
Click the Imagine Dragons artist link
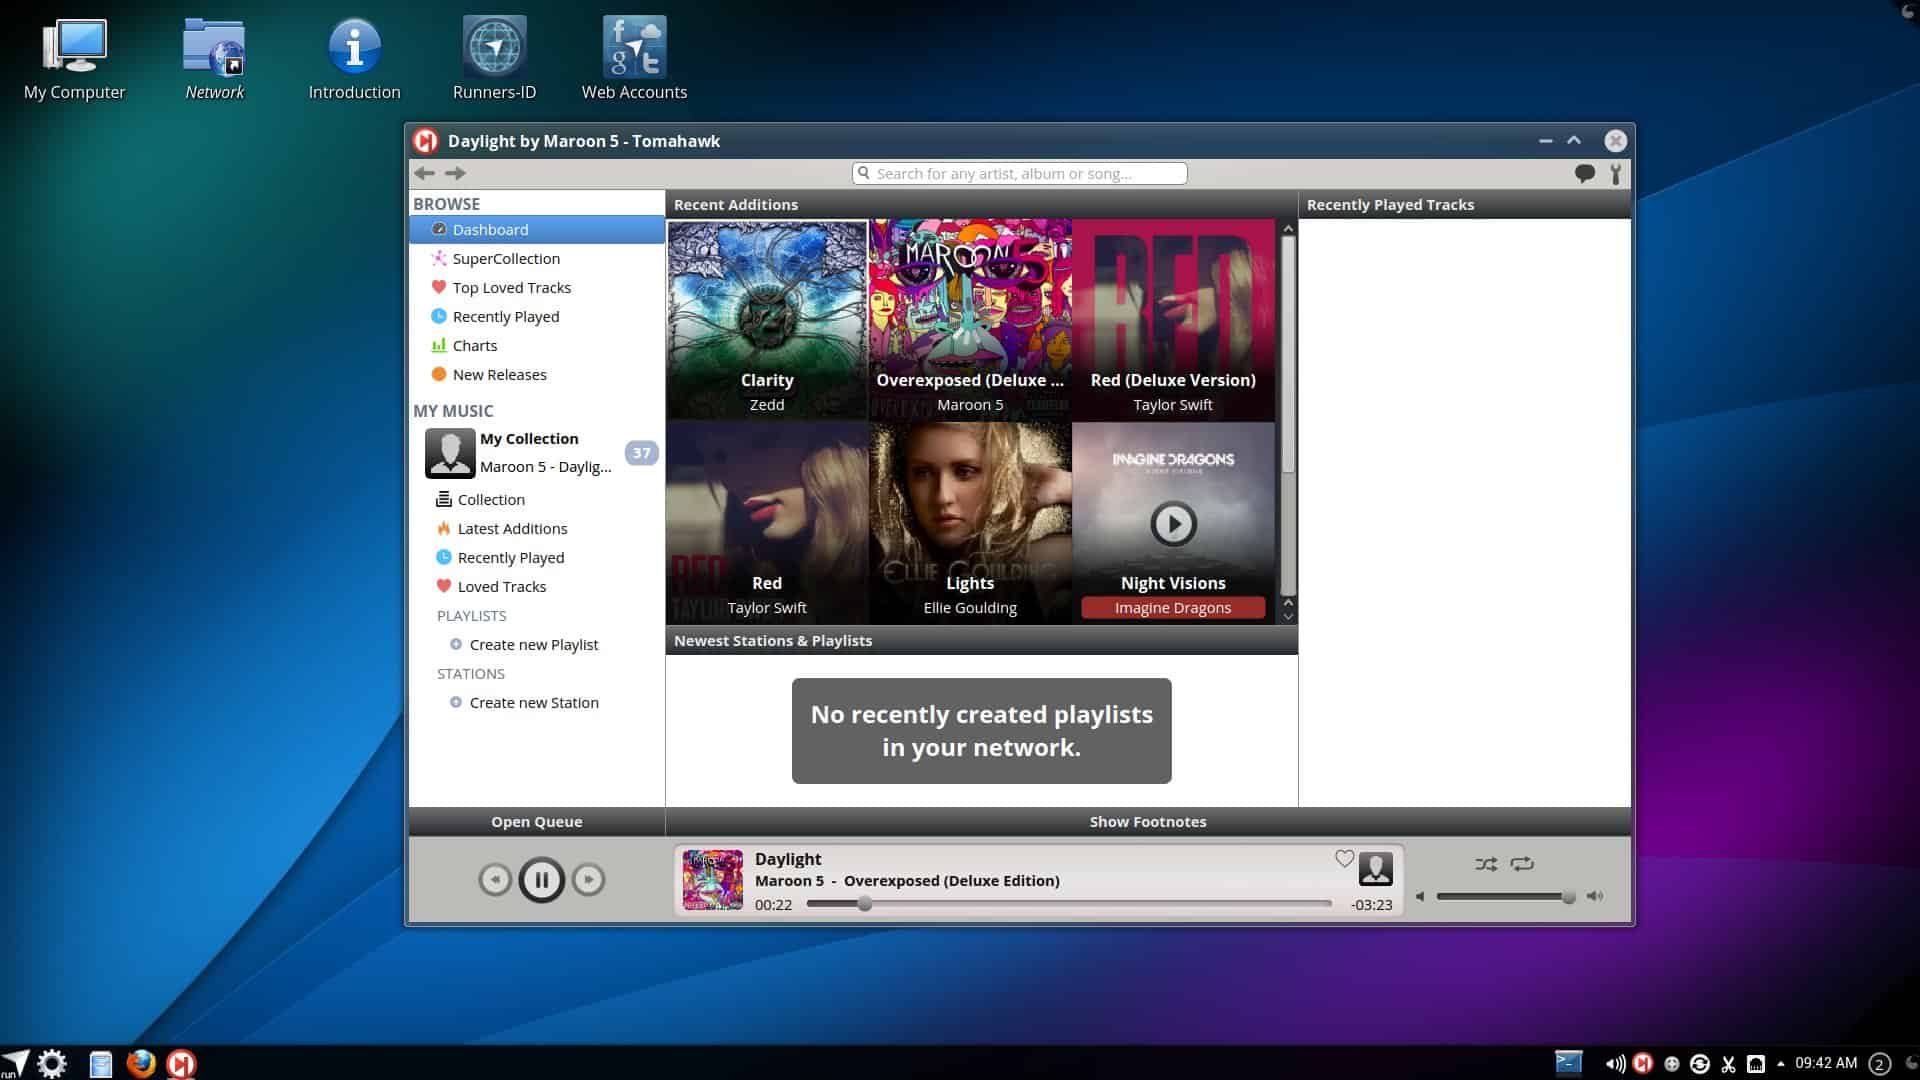pyautogui.click(x=1173, y=608)
